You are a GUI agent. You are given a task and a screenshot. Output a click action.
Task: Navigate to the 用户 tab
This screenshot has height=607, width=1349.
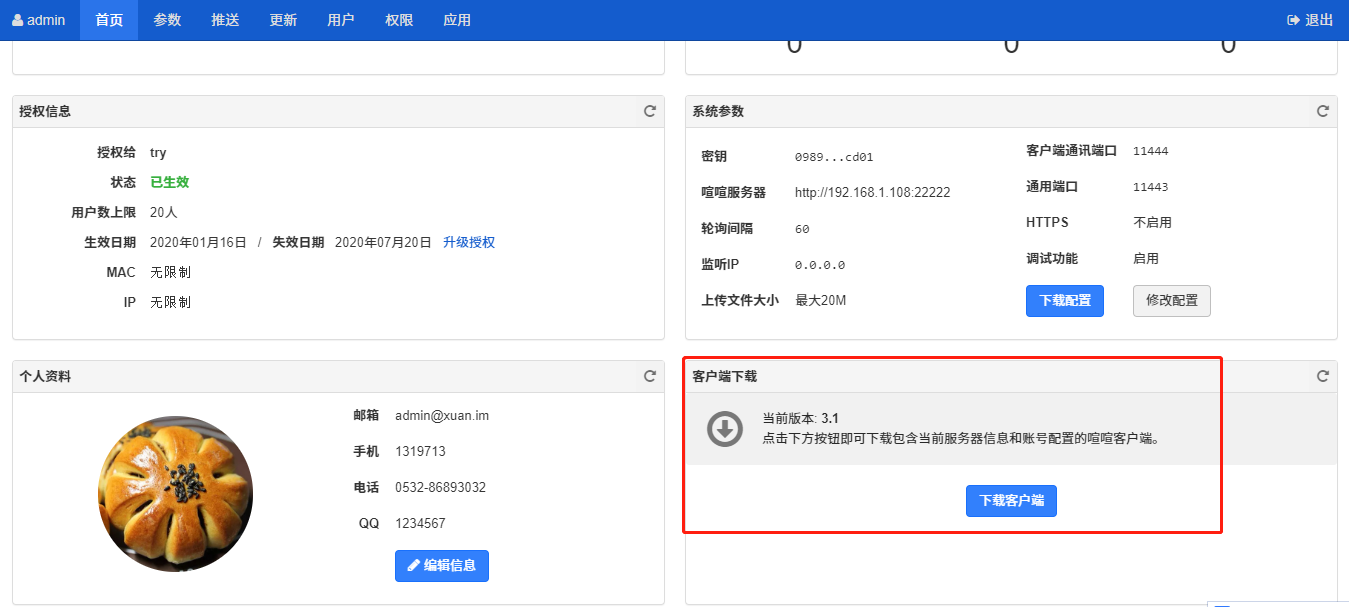pos(341,20)
